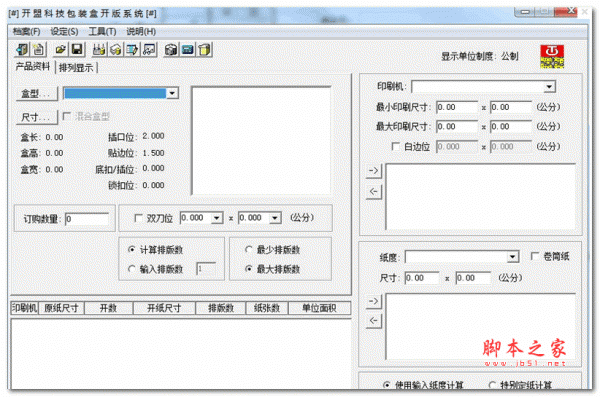
Task: Click the 排版数 column header
Action: pos(221,308)
